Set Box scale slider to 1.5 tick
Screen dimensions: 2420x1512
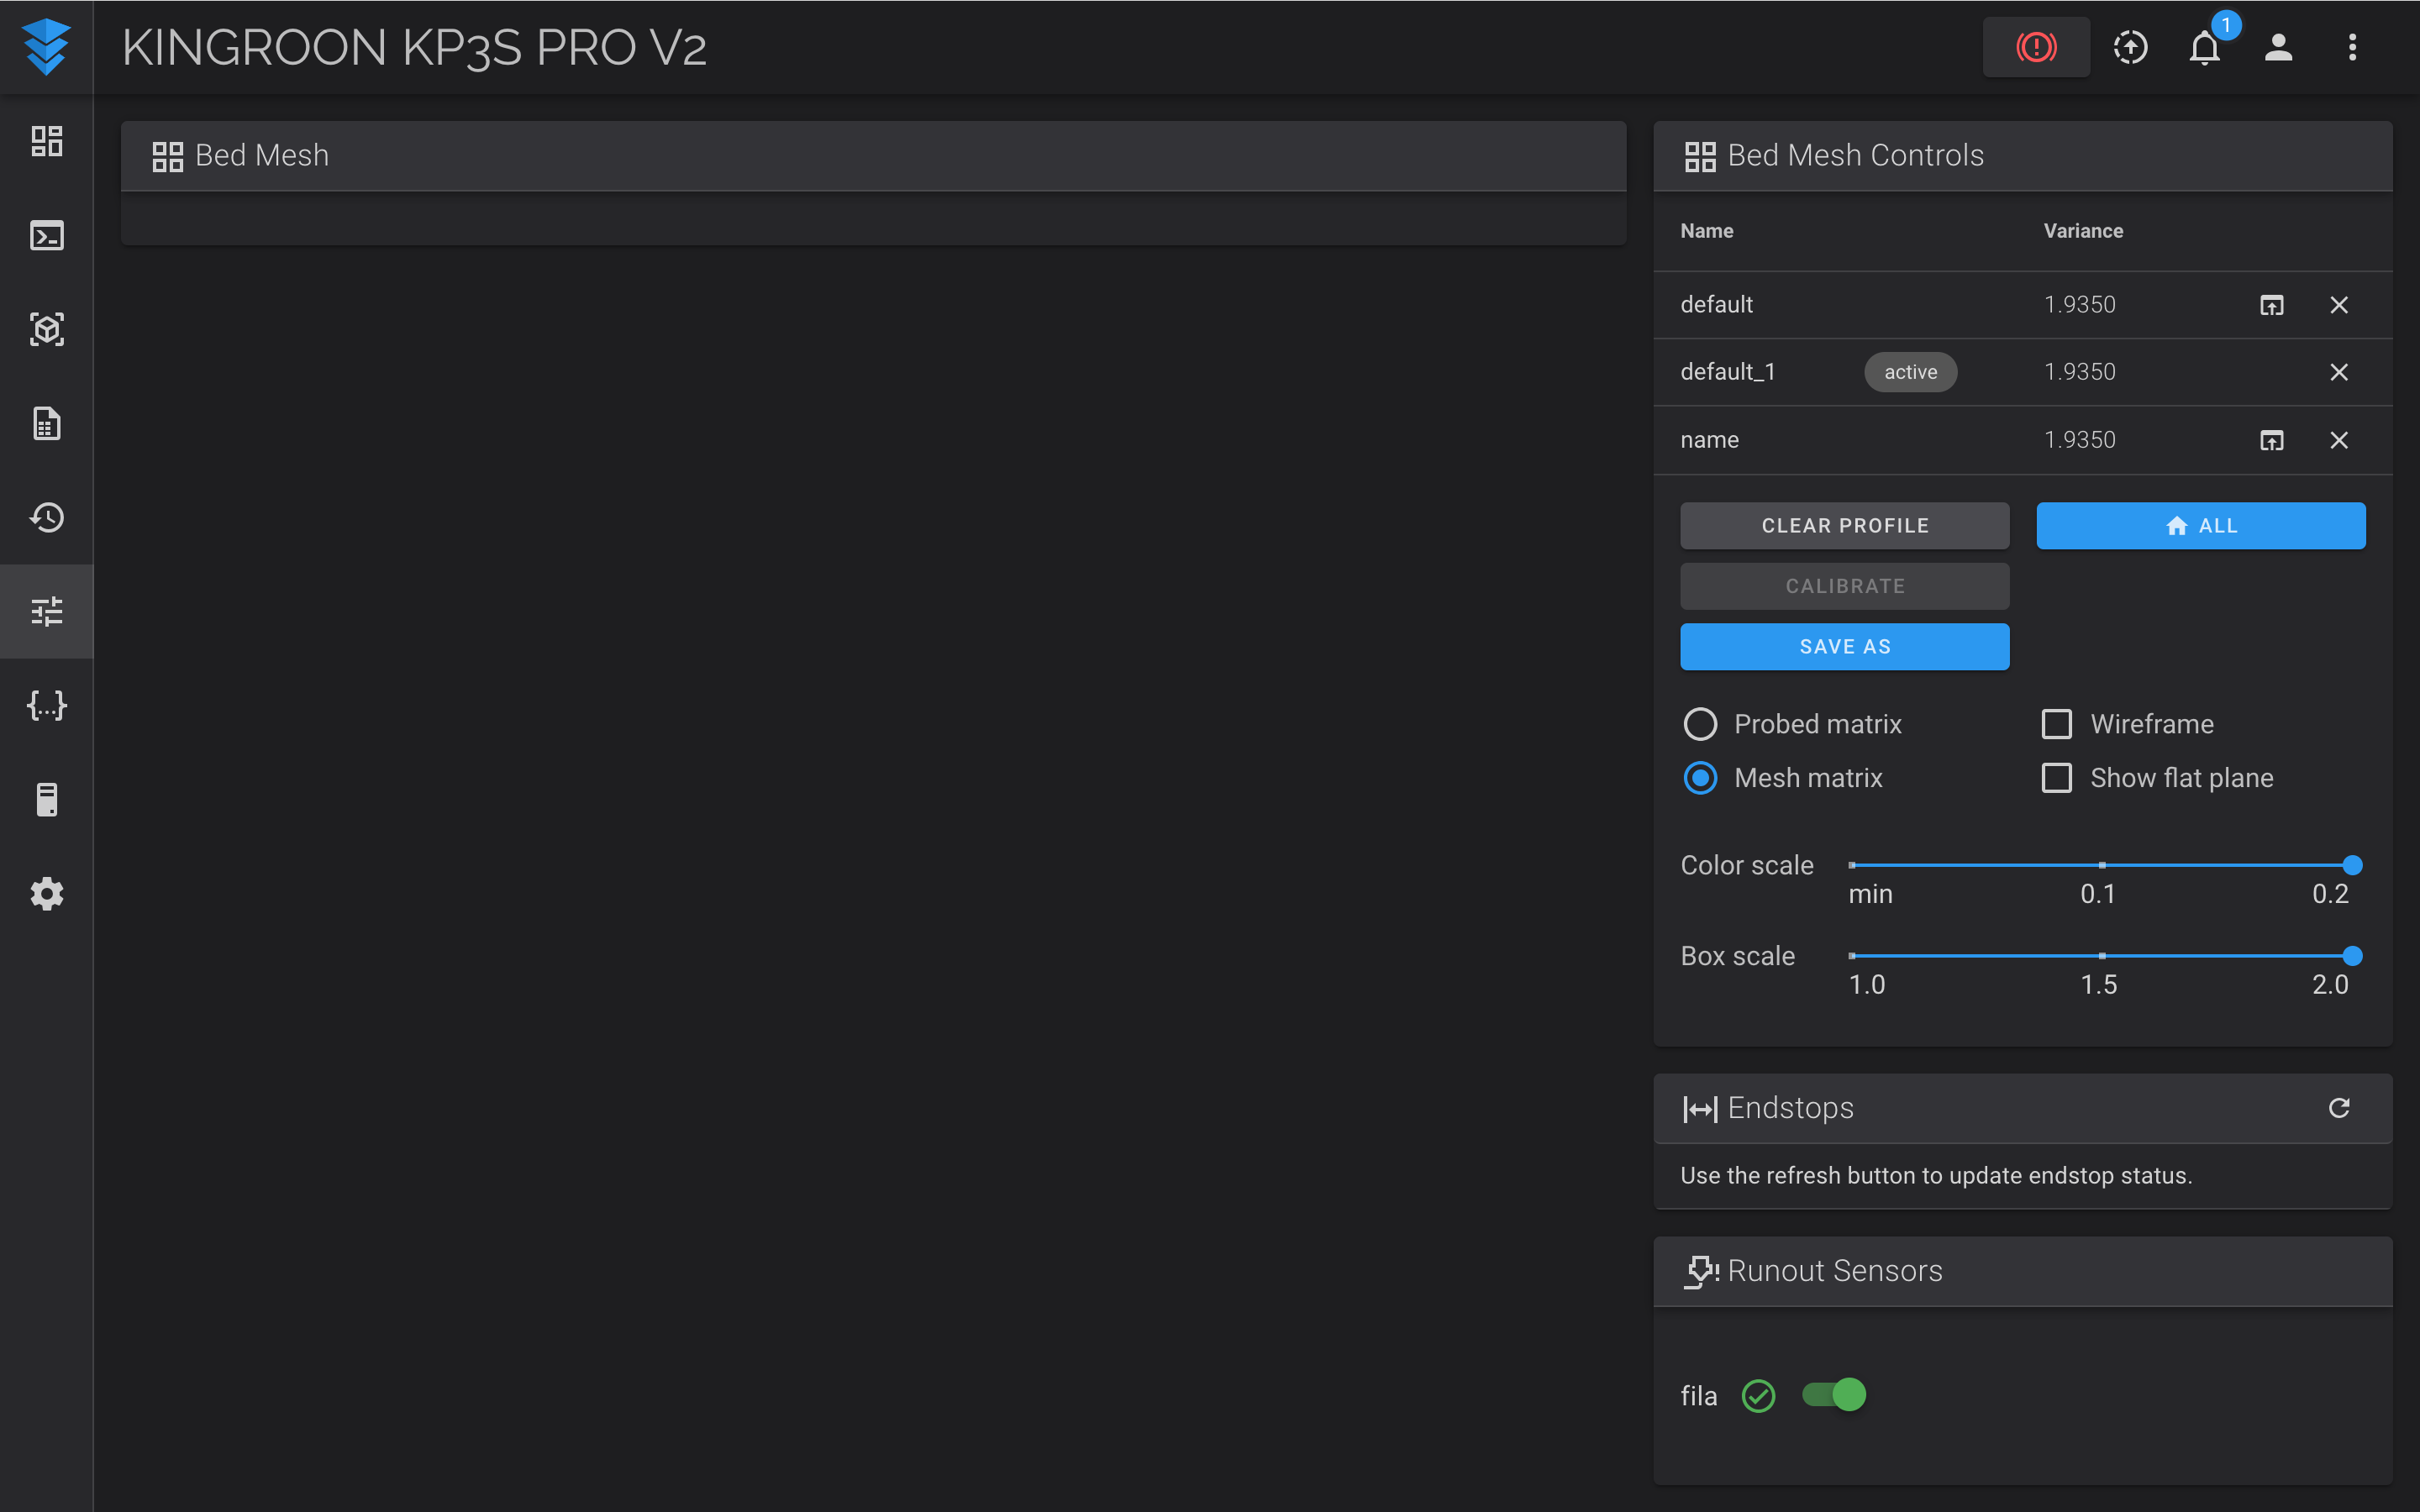[x=2101, y=956]
